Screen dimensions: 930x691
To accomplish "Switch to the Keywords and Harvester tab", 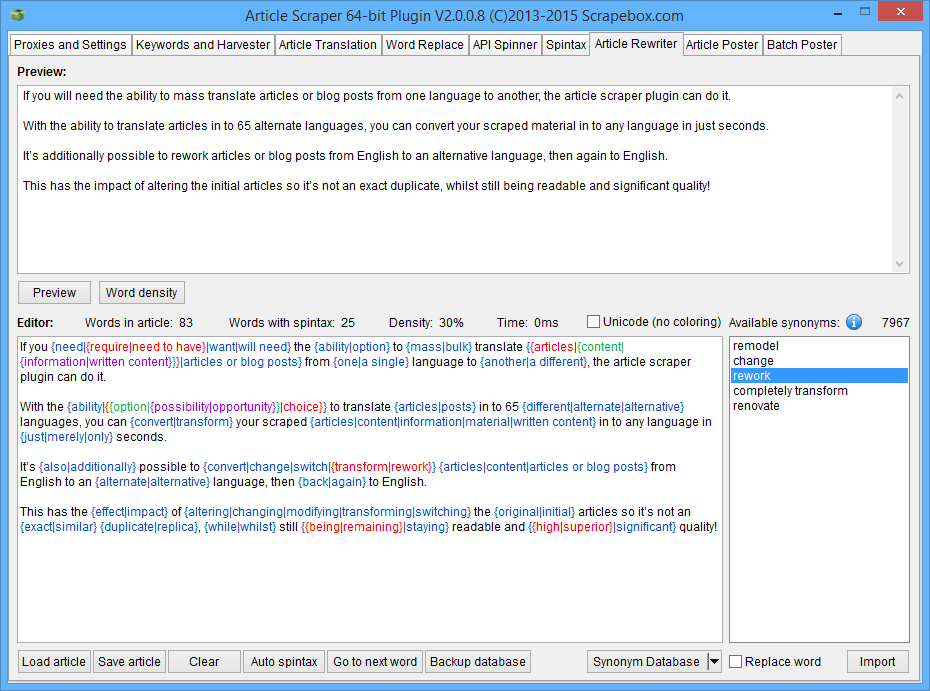I will point(203,45).
